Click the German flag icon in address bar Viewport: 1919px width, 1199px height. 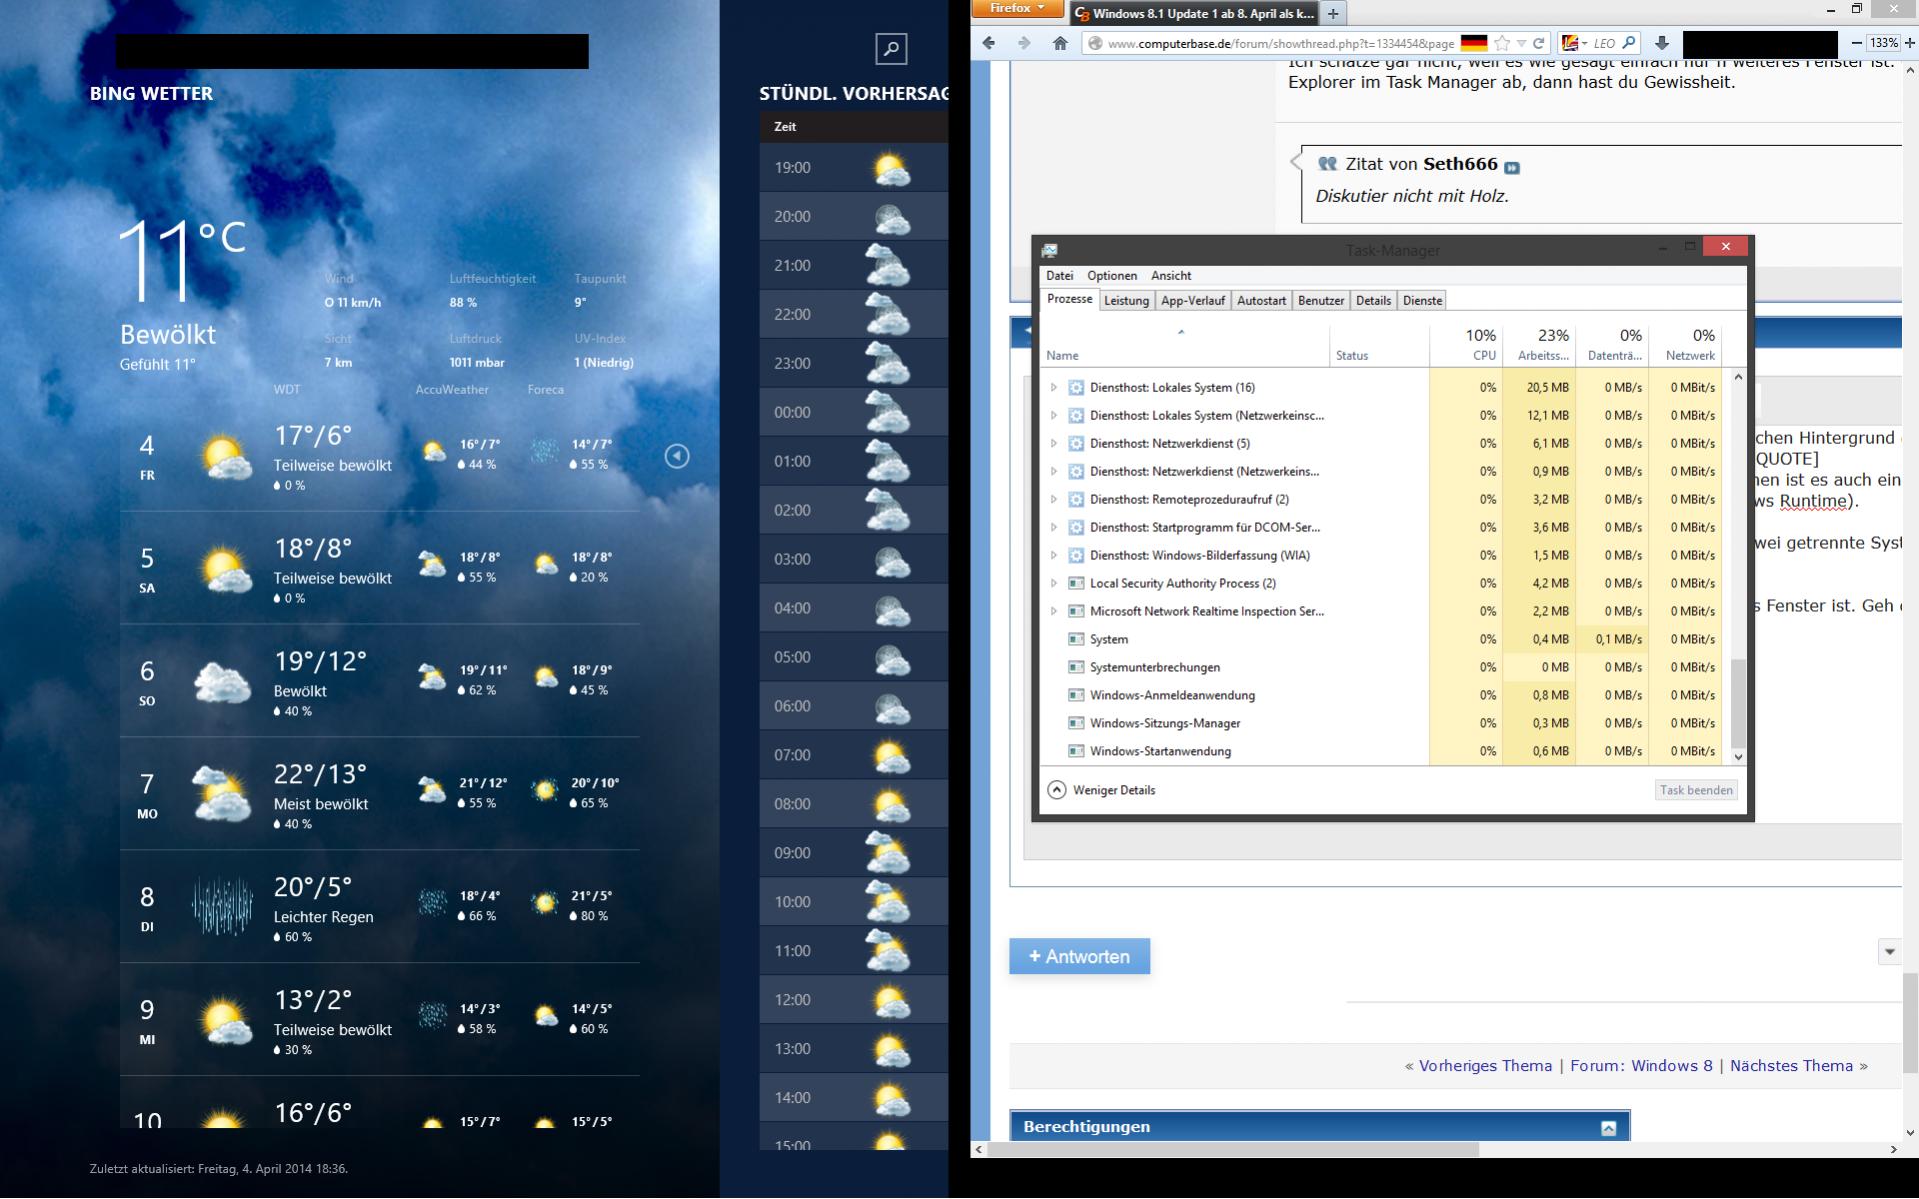tap(1473, 43)
